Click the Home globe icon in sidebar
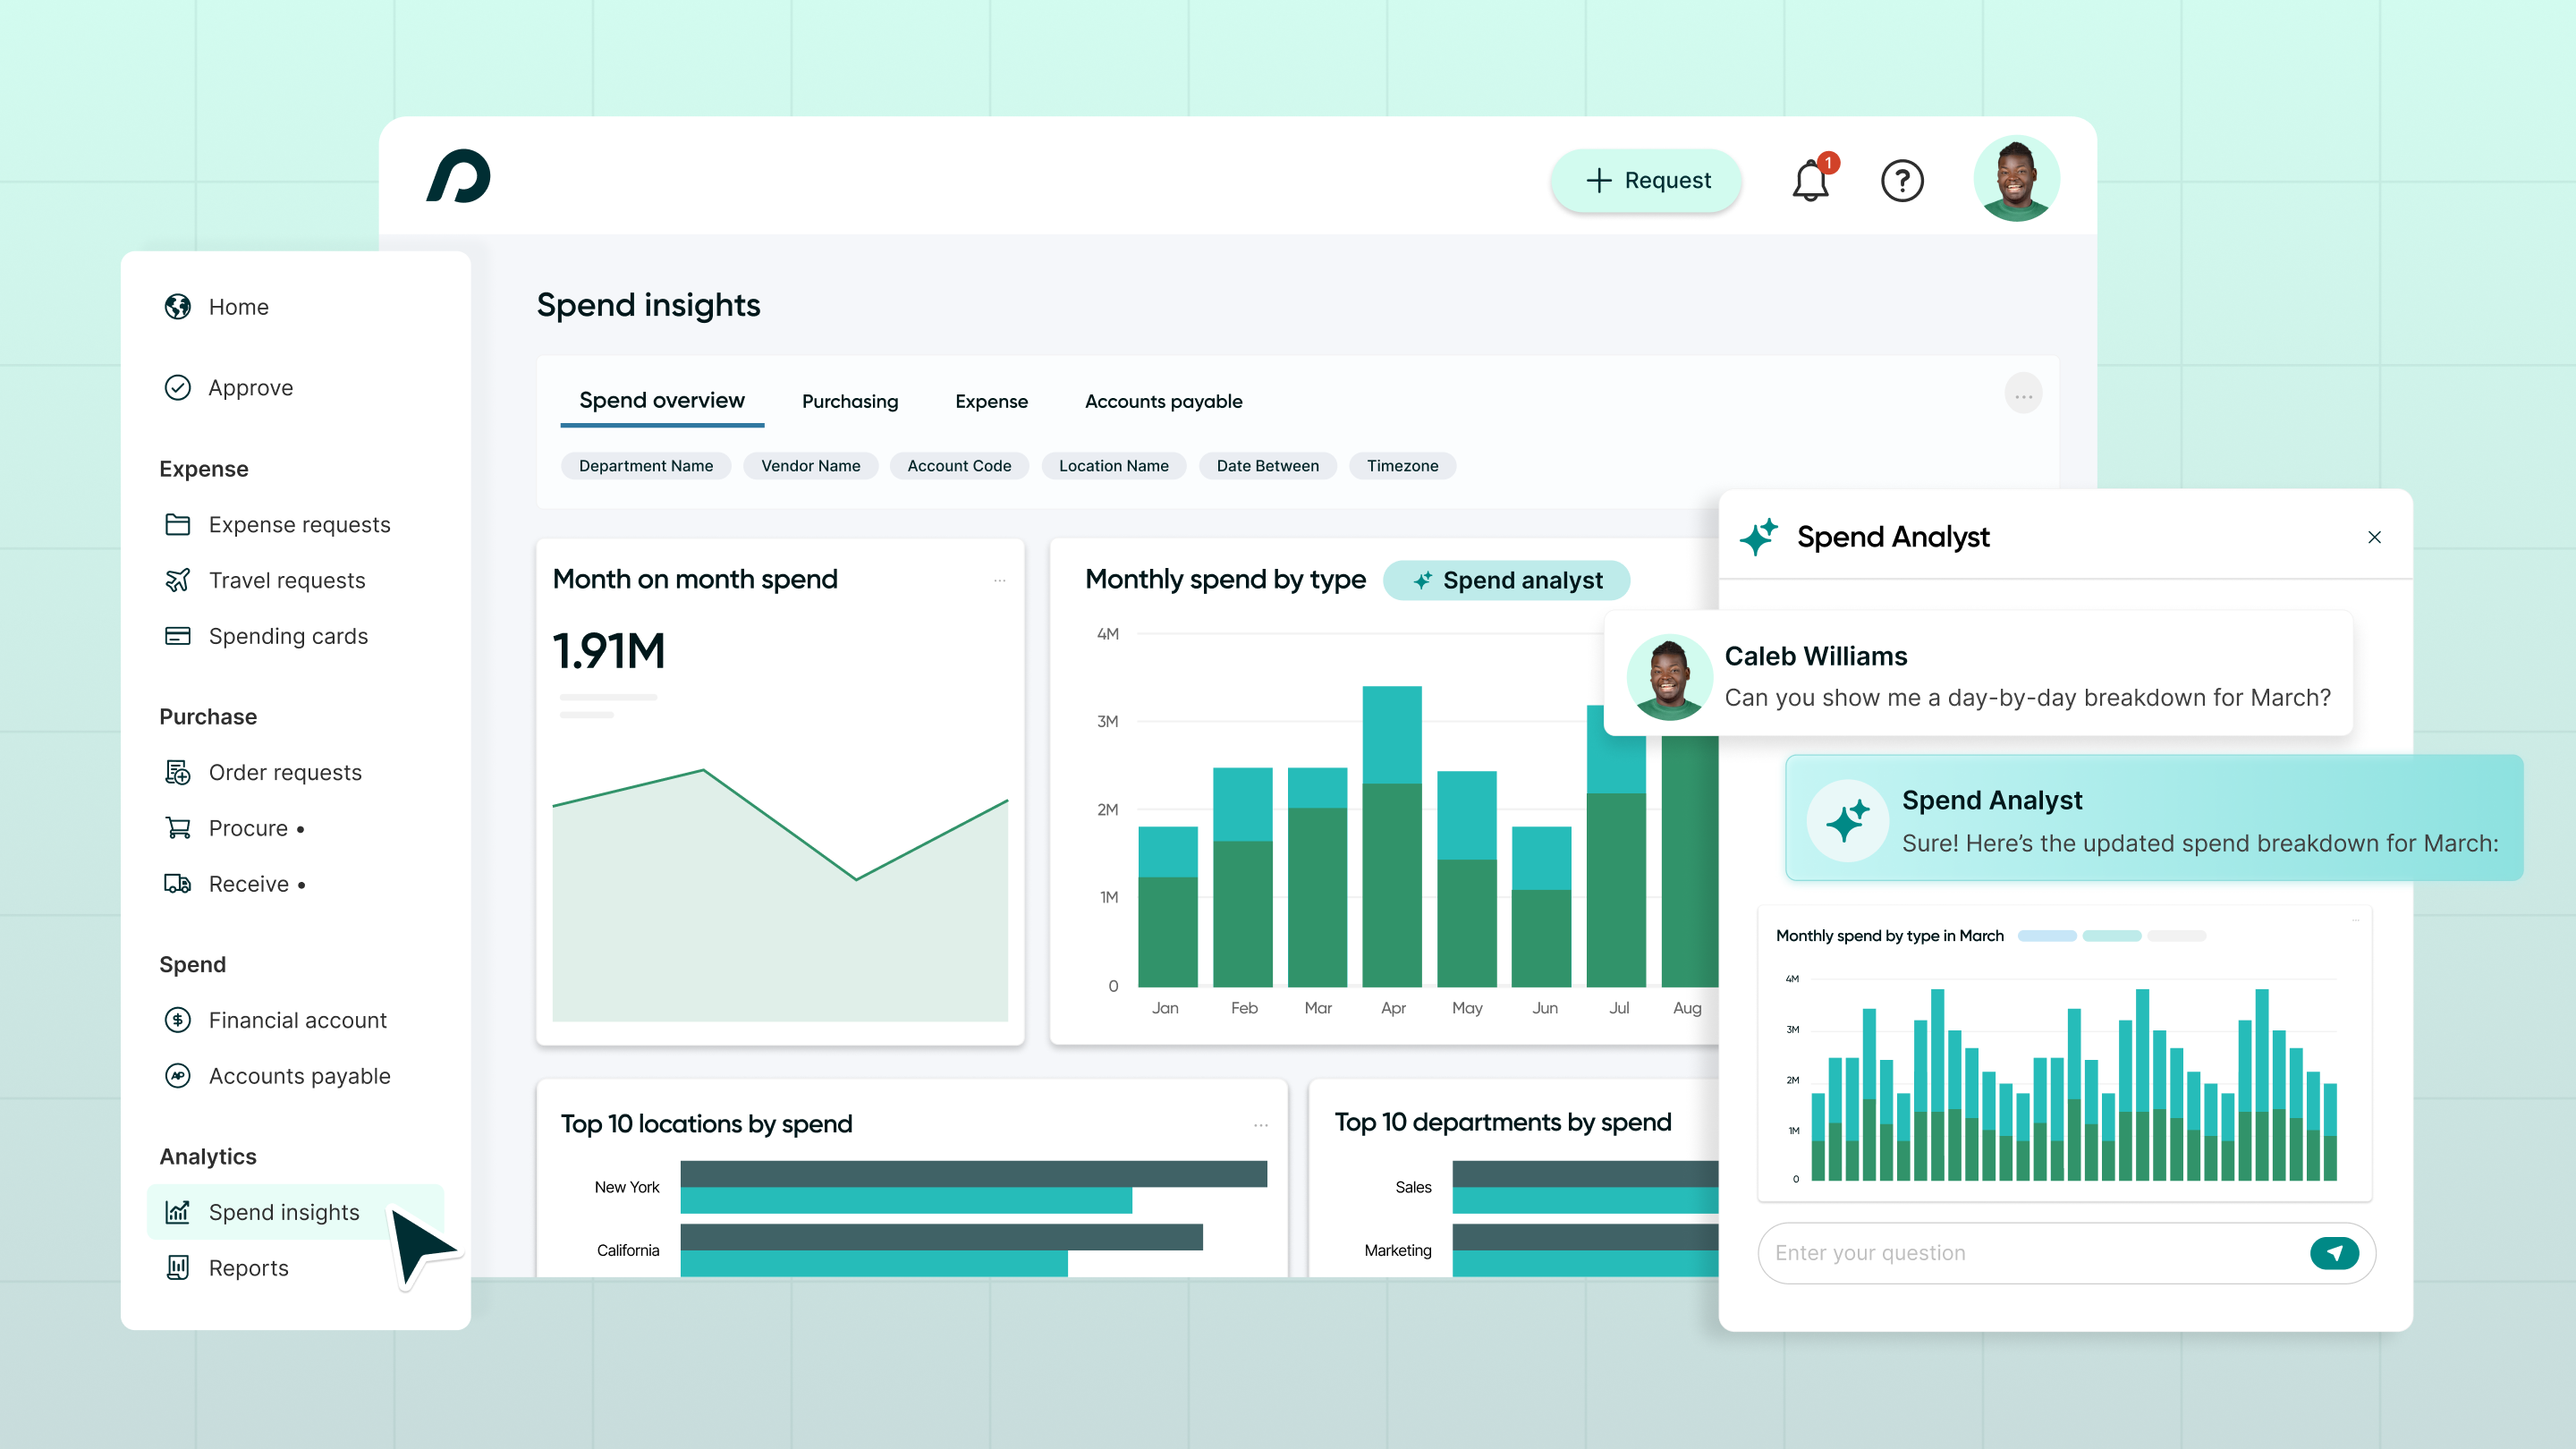Viewport: 2576px width, 1449px height. click(178, 307)
